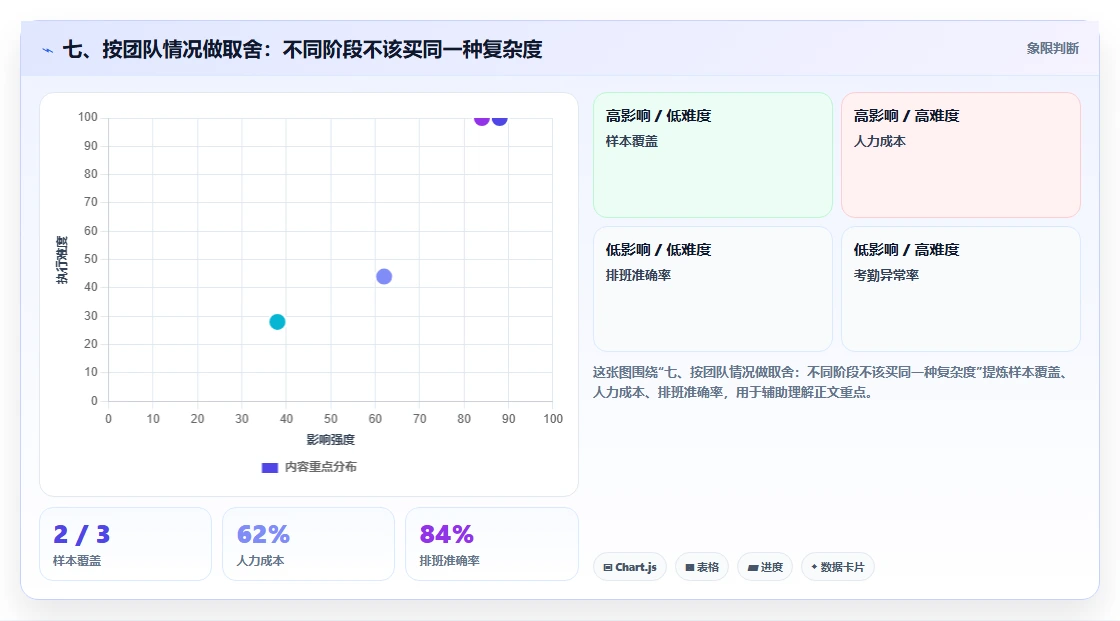Image resolution: width=1120 pixels, height=621 pixels.
Task: Click 人力成本 text in the pink card
Action: [x=879, y=141]
